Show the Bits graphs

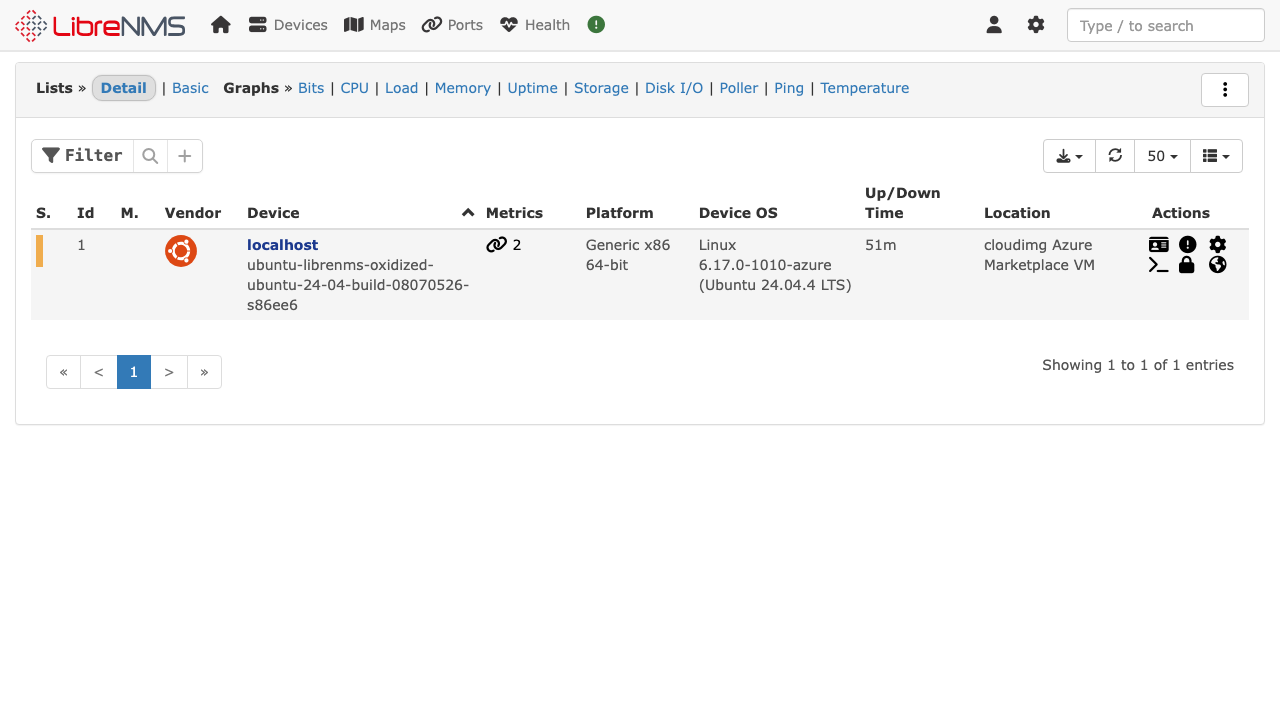coord(311,88)
